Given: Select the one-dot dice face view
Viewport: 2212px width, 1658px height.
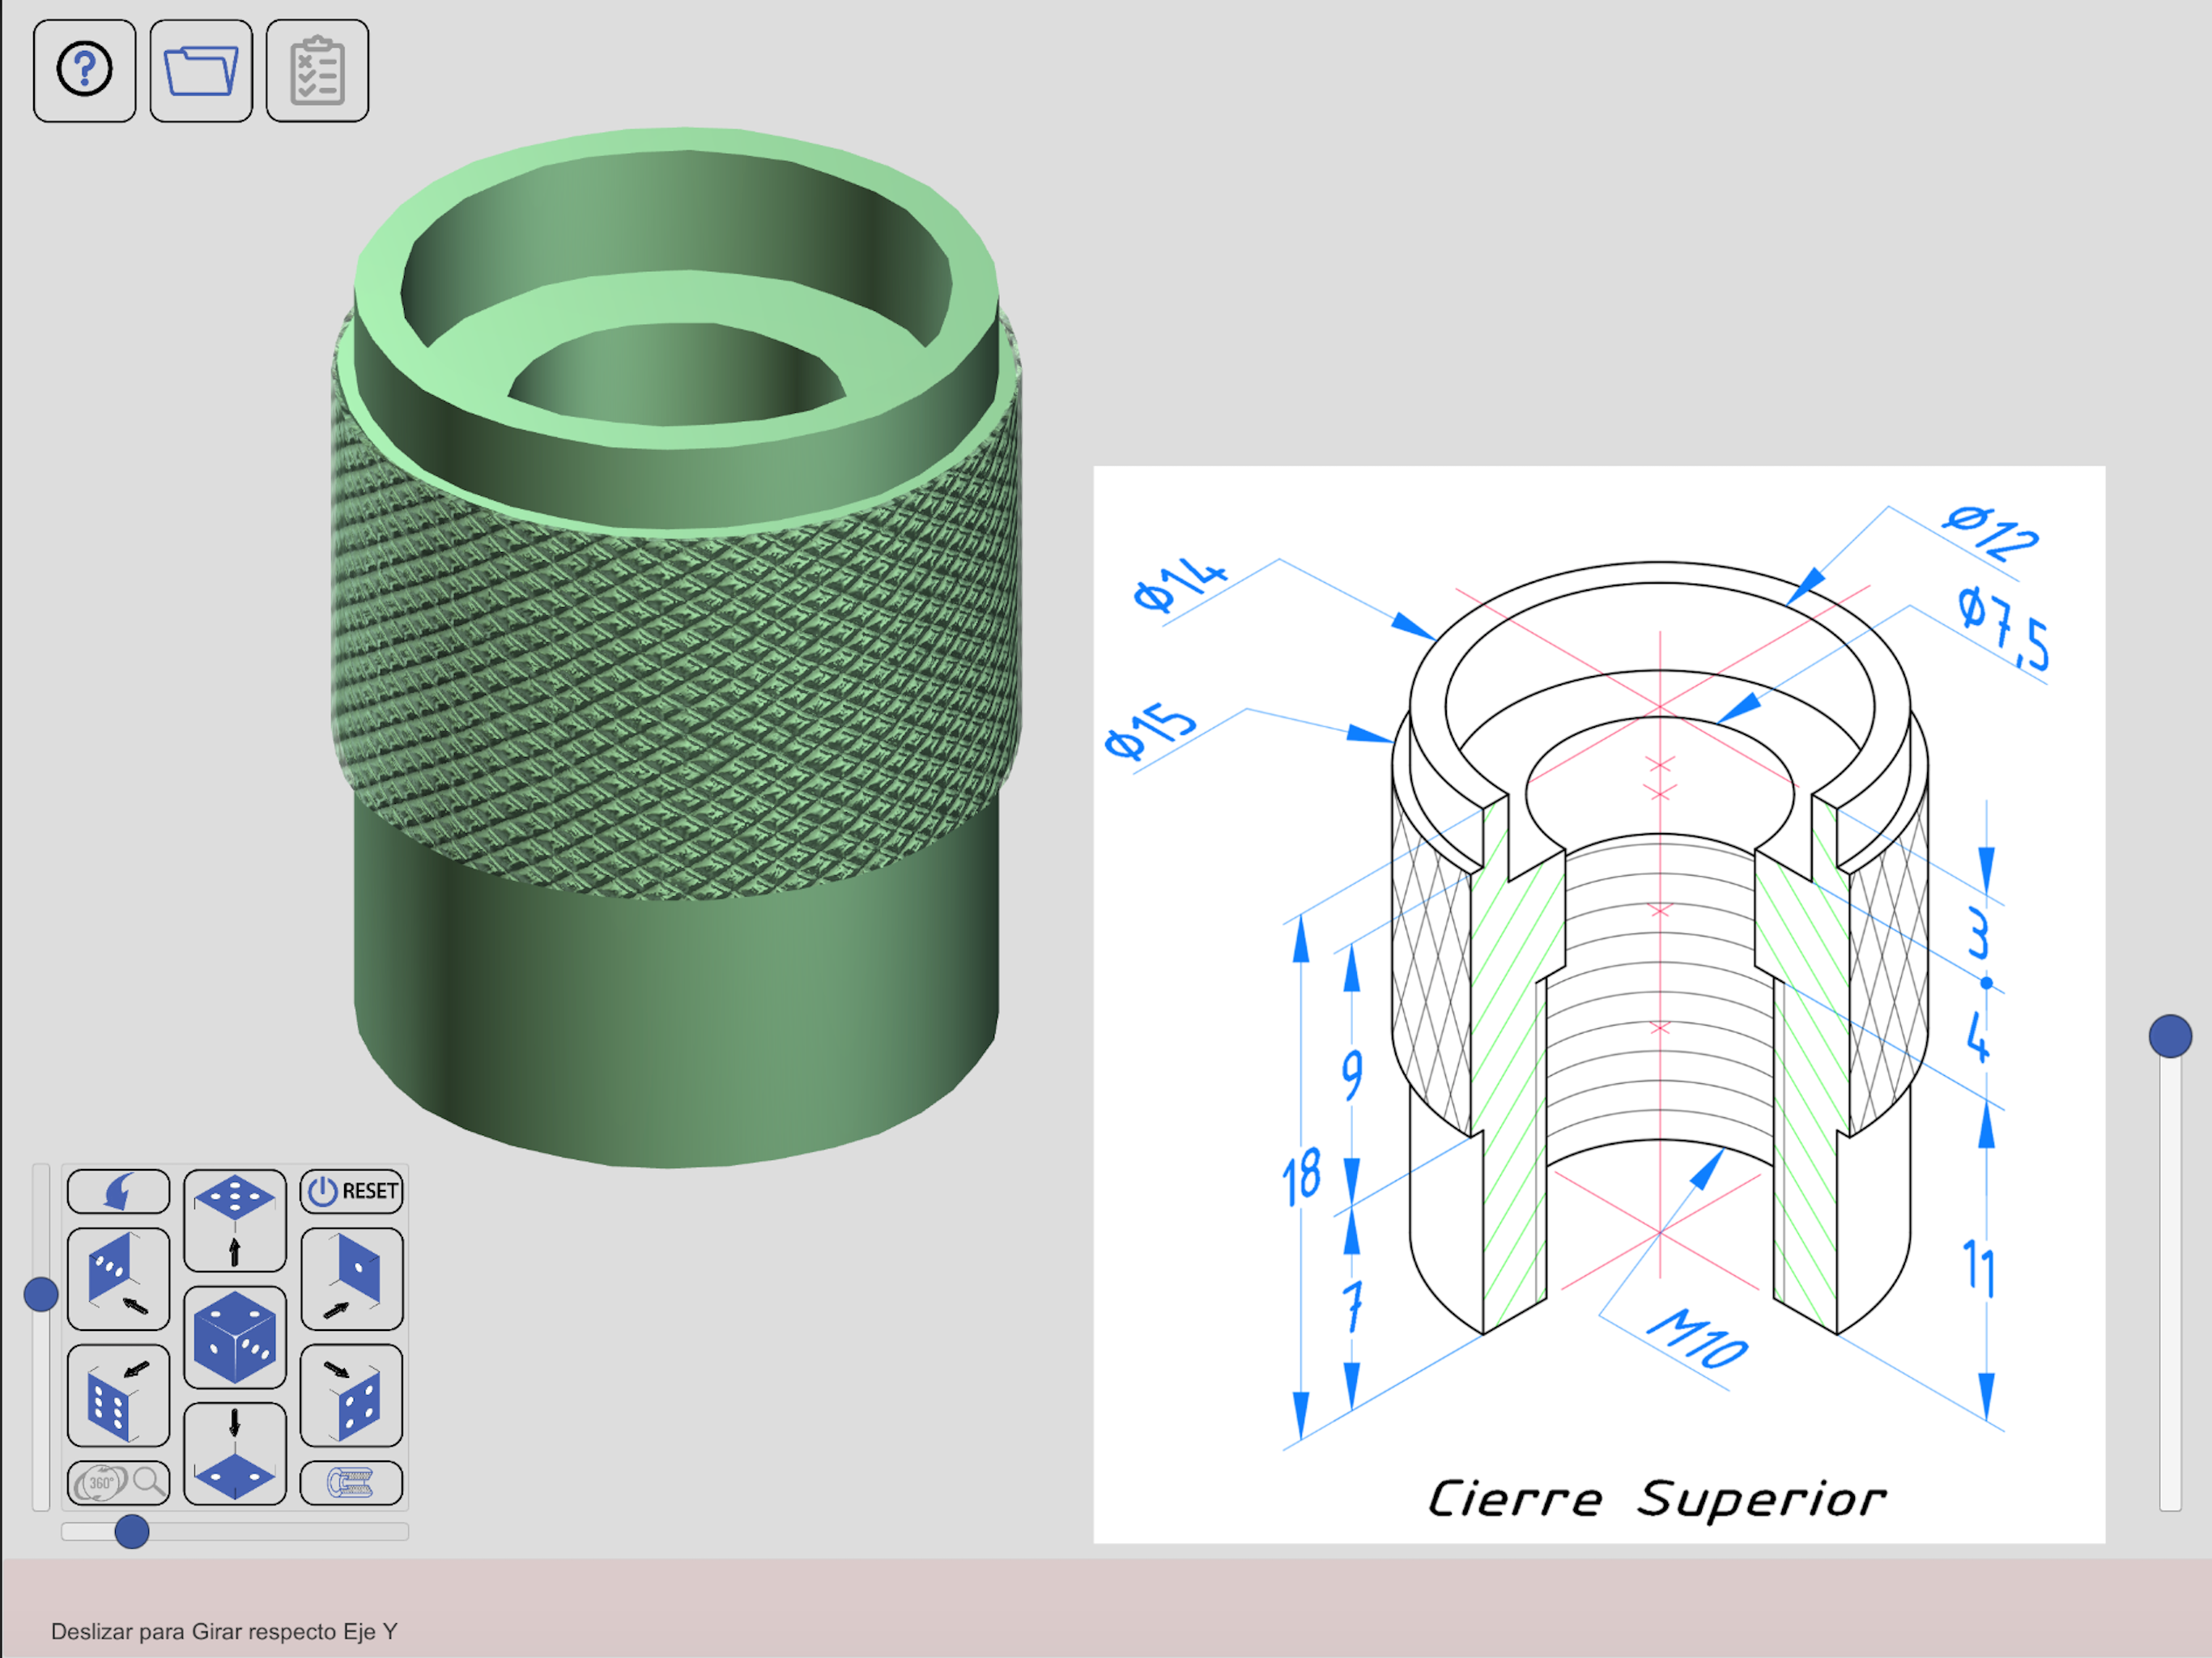Looking at the screenshot, I should (x=352, y=1279).
